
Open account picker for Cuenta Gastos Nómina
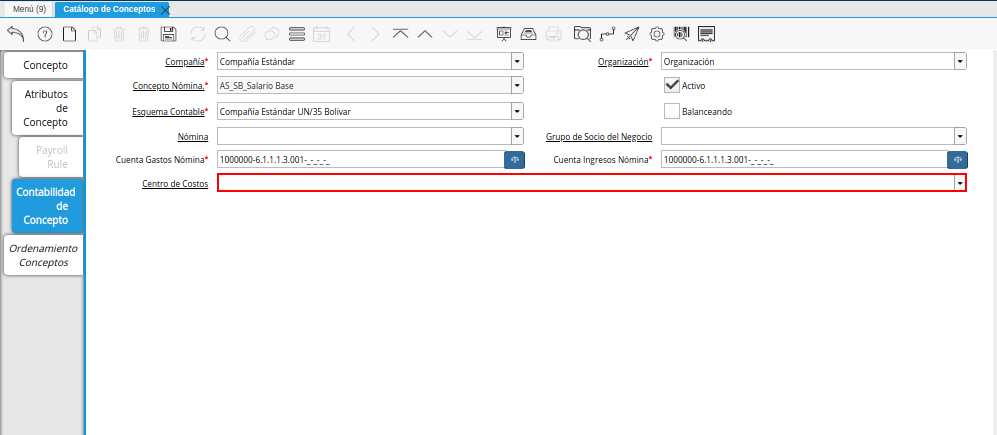[x=514, y=160]
